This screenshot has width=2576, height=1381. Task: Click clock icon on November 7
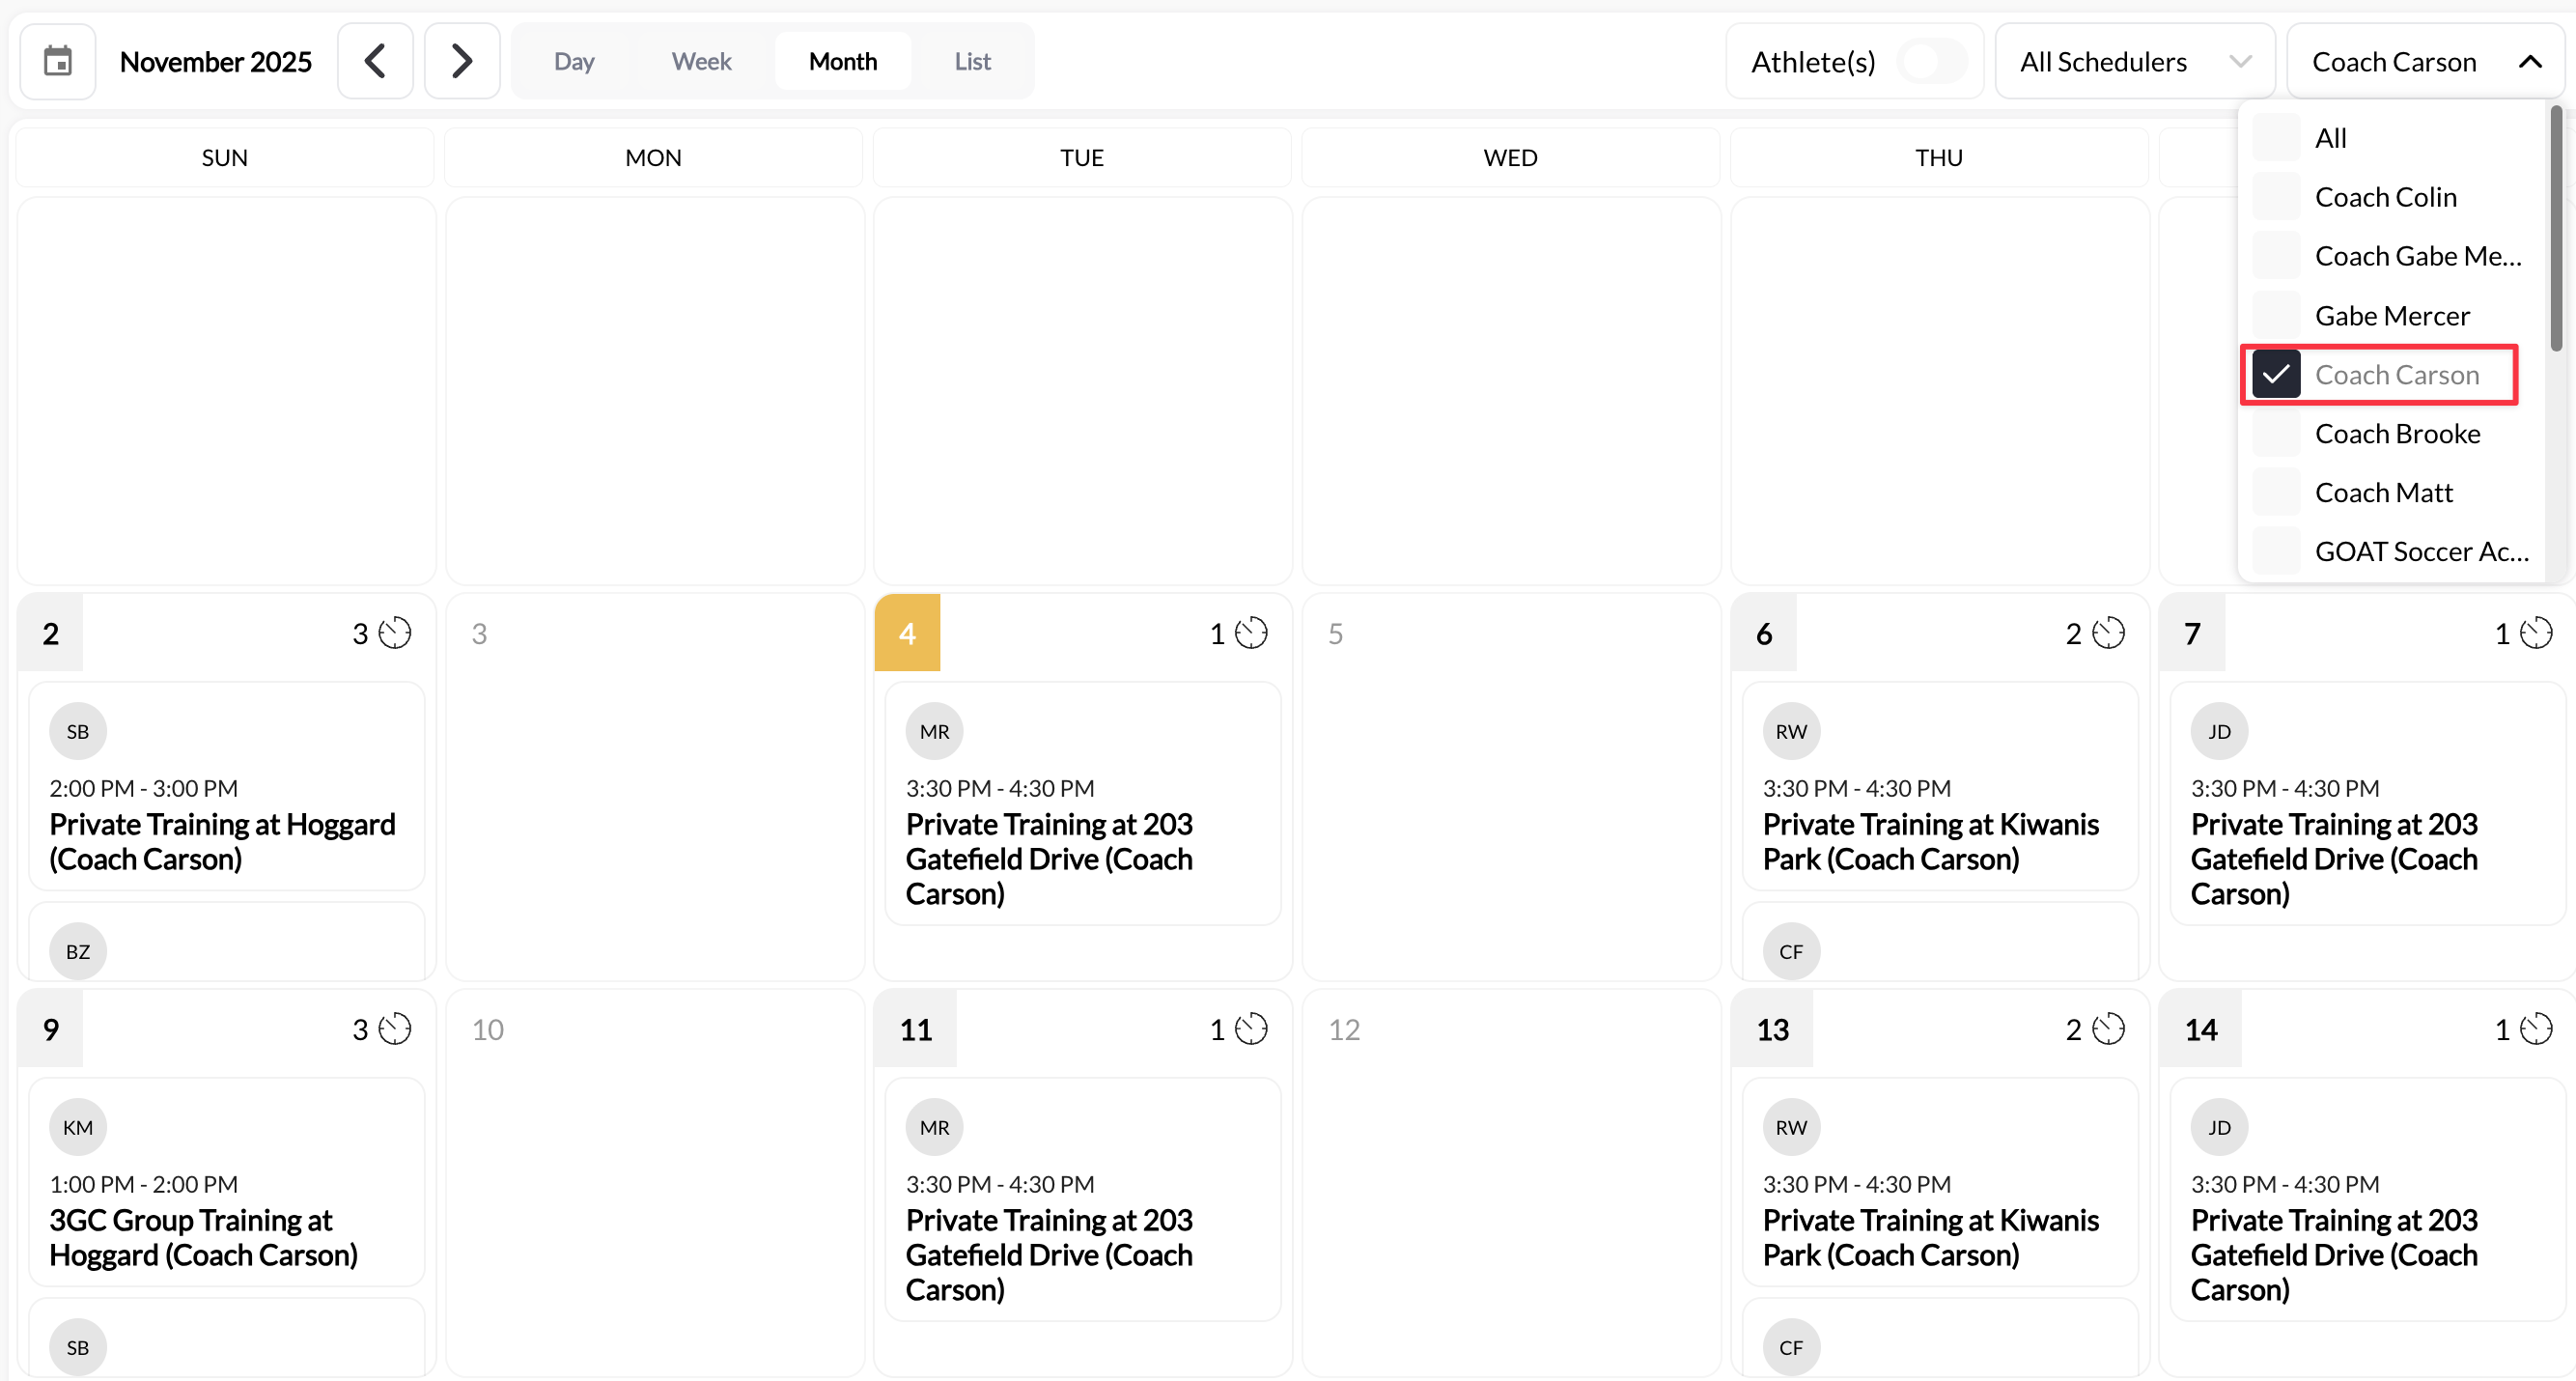(x=2536, y=633)
